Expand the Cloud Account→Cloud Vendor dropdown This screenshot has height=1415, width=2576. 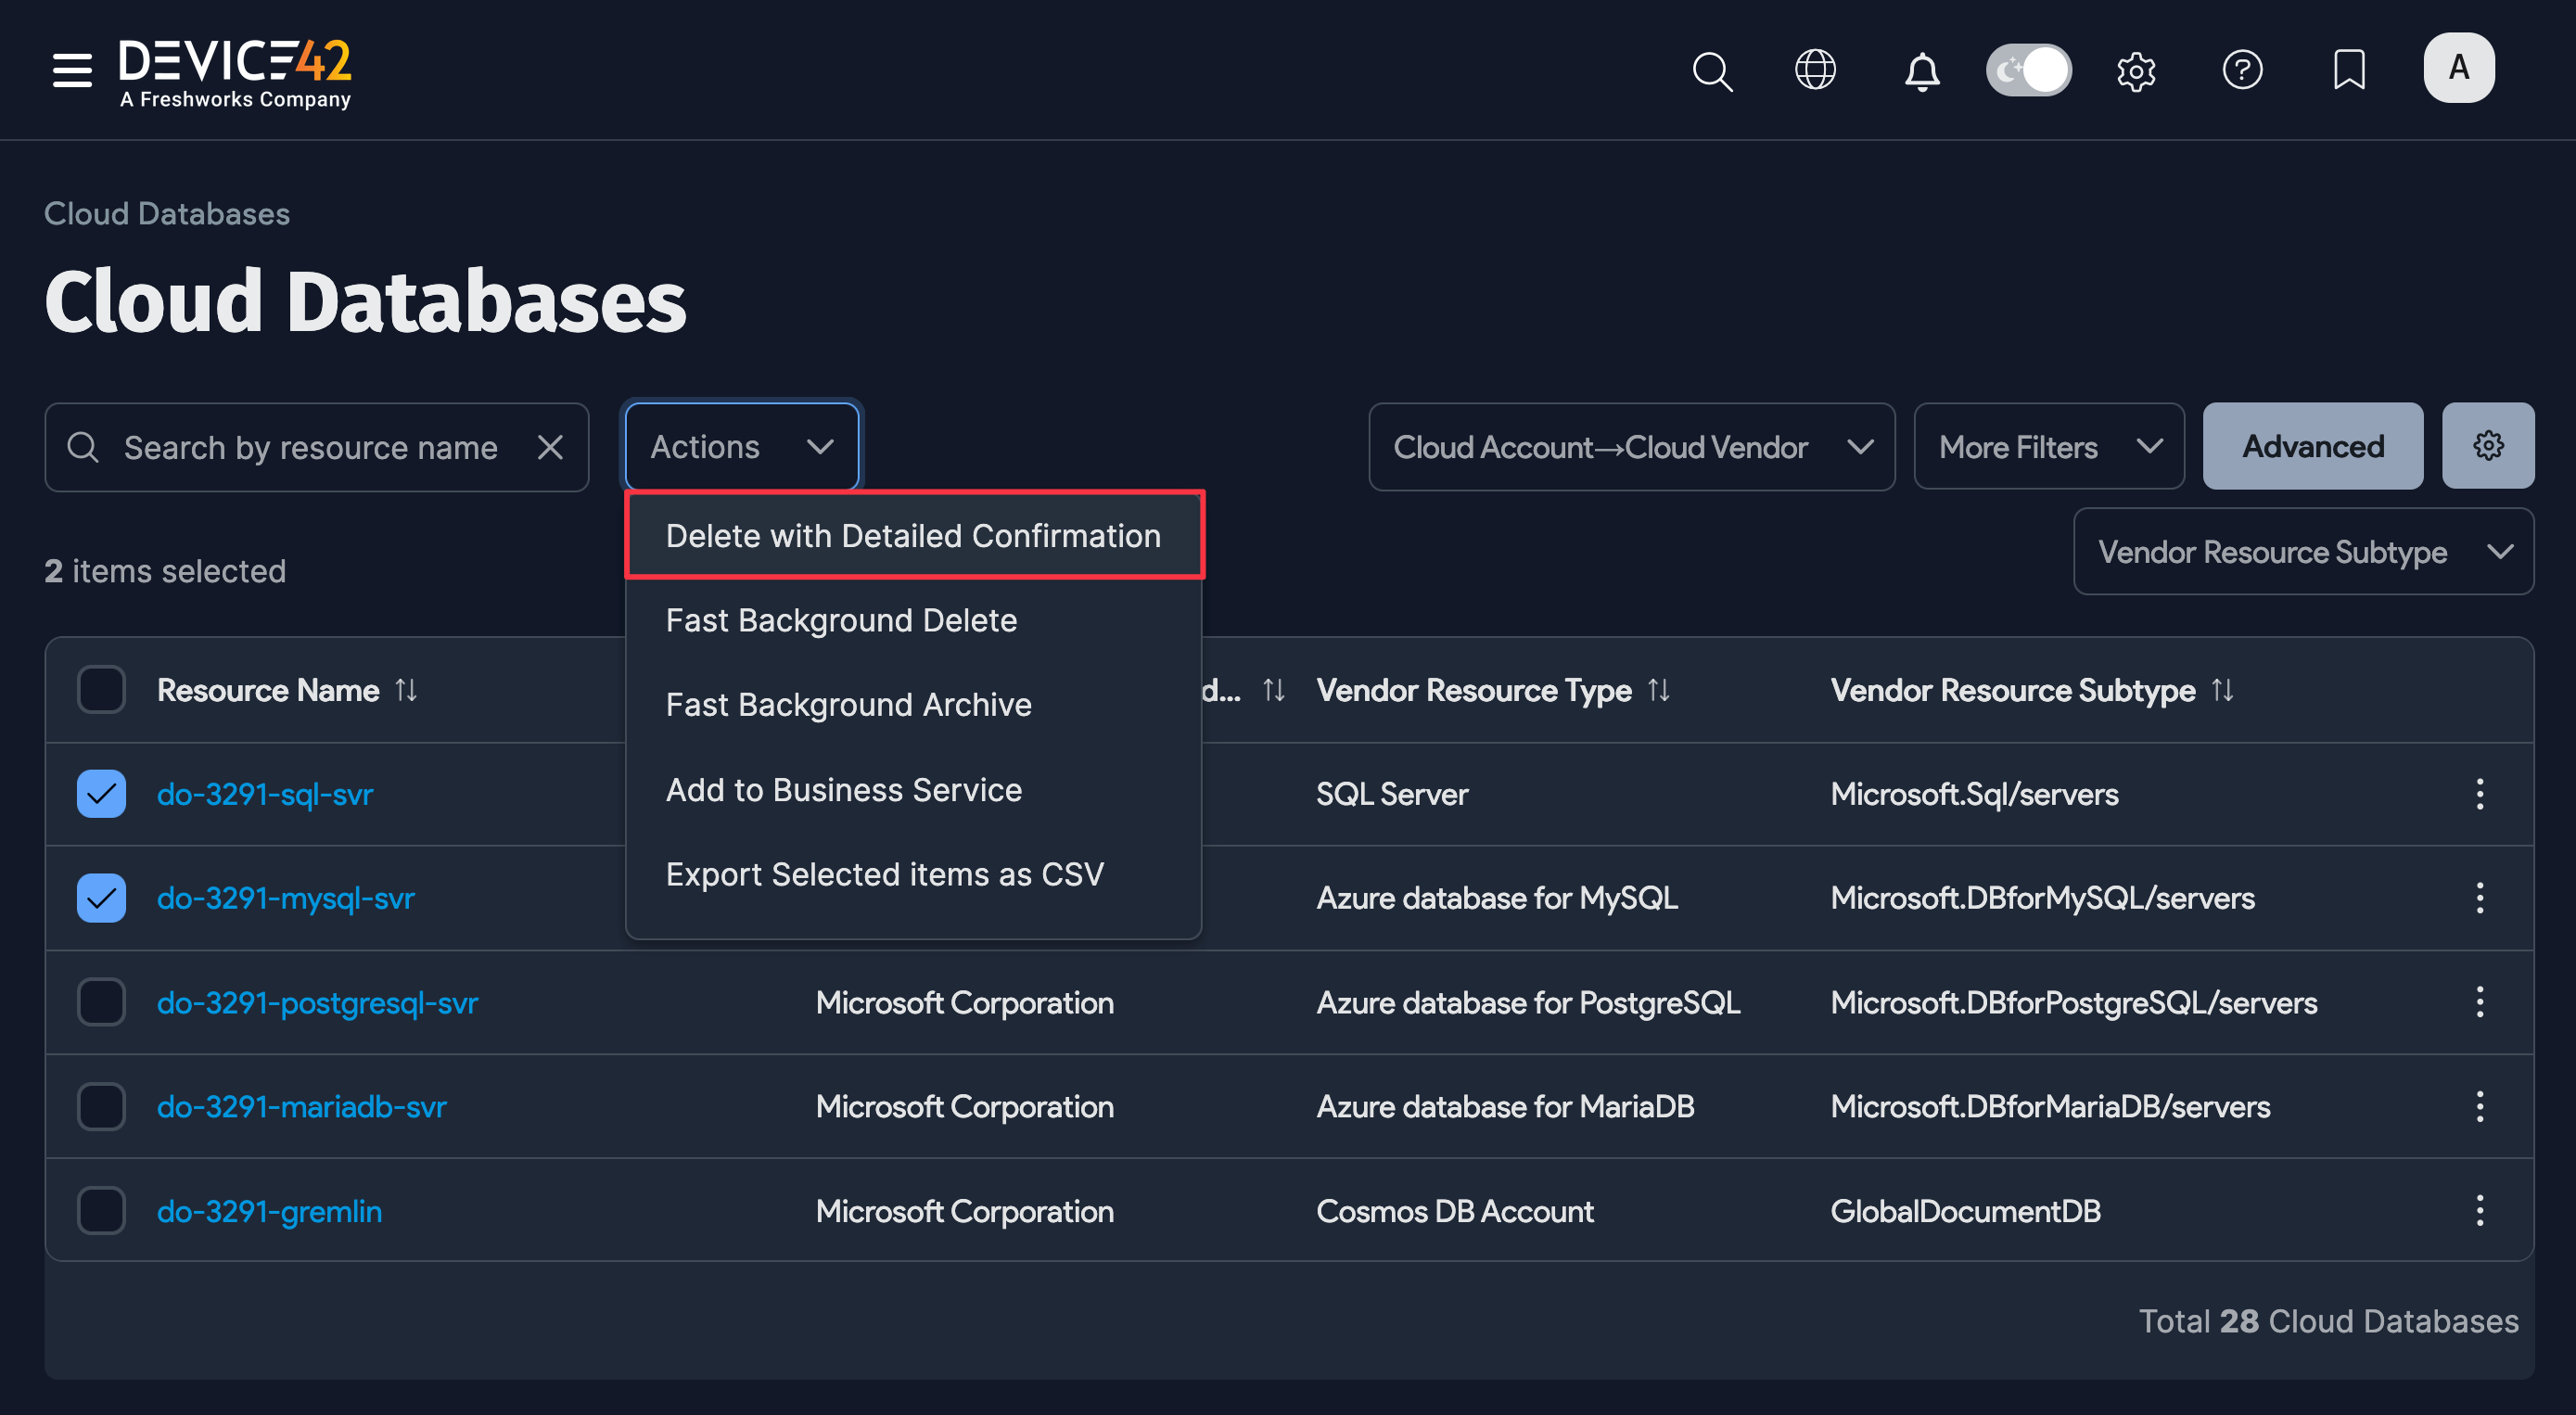(1631, 447)
